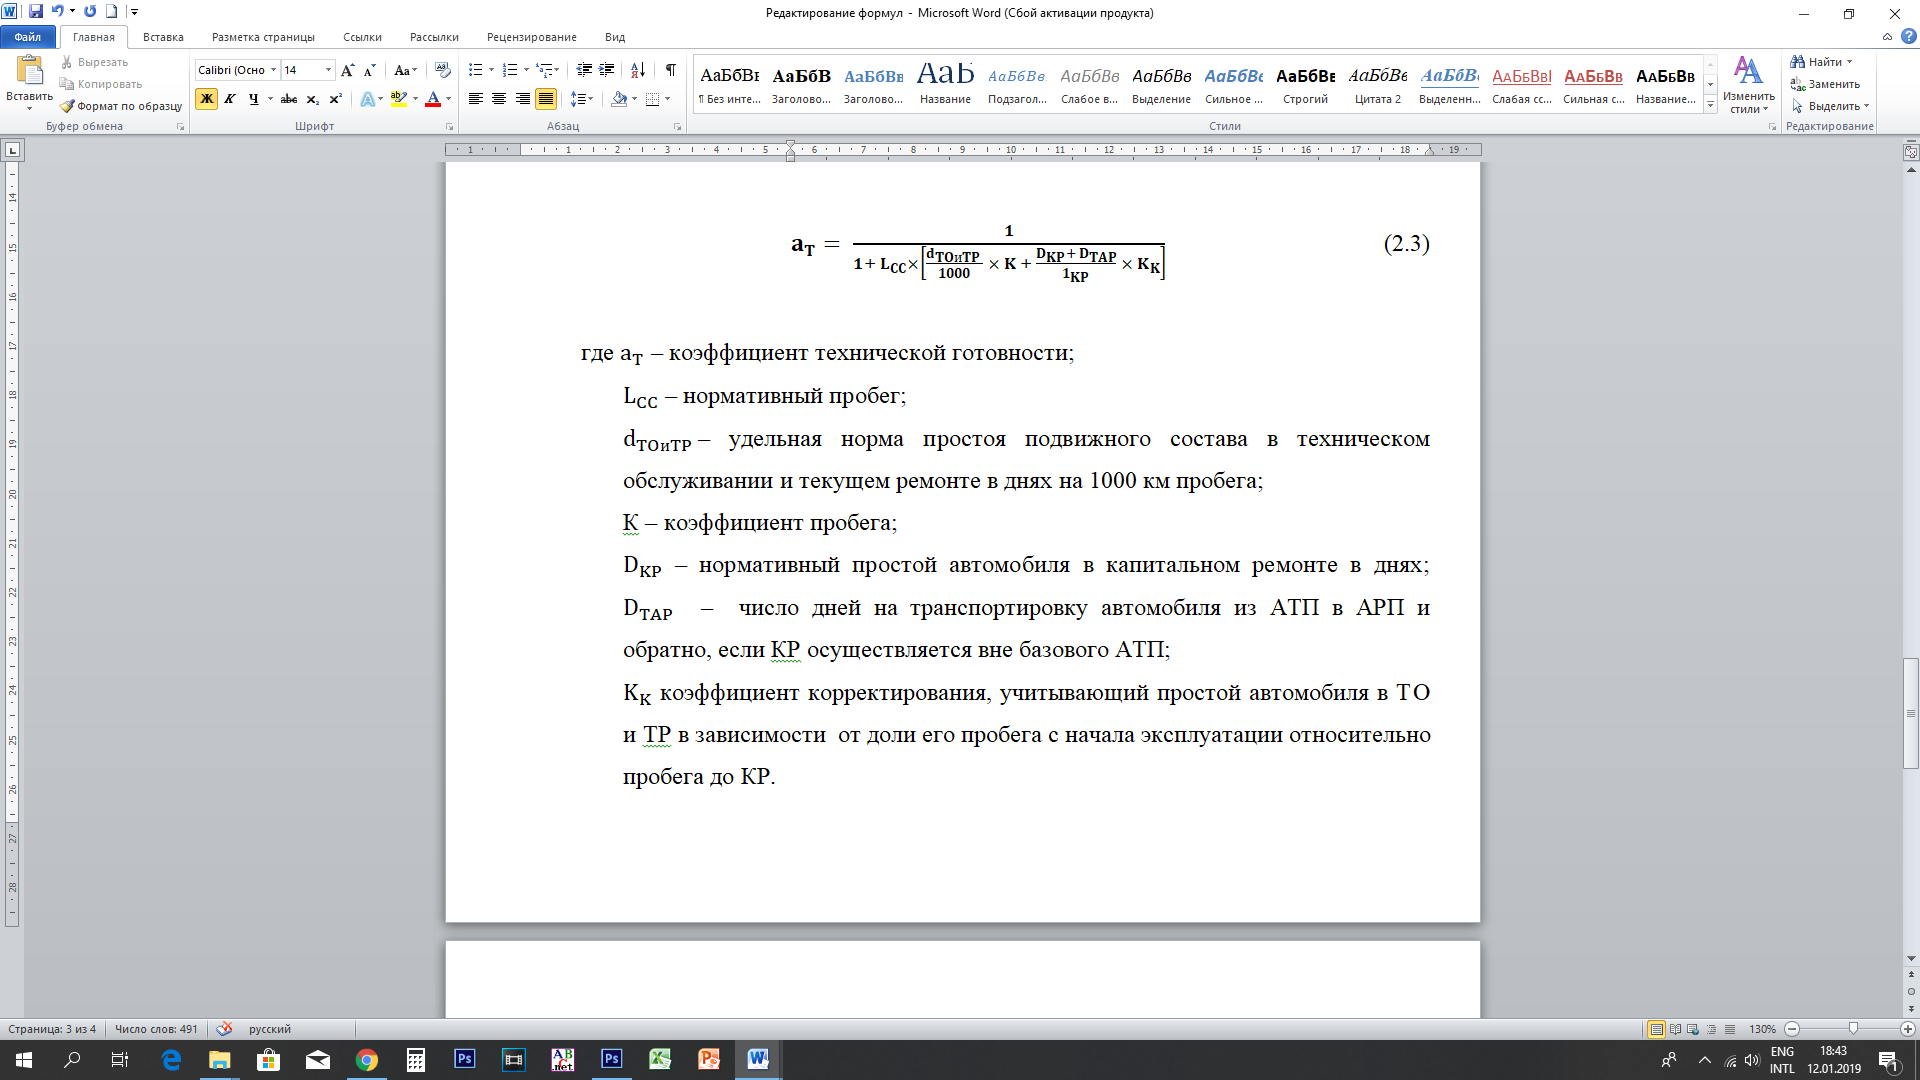The height and width of the screenshot is (1080, 1920).
Task: Toggle Strikethrough formatting
Action: pyautogui.click(x=289, y=99)
